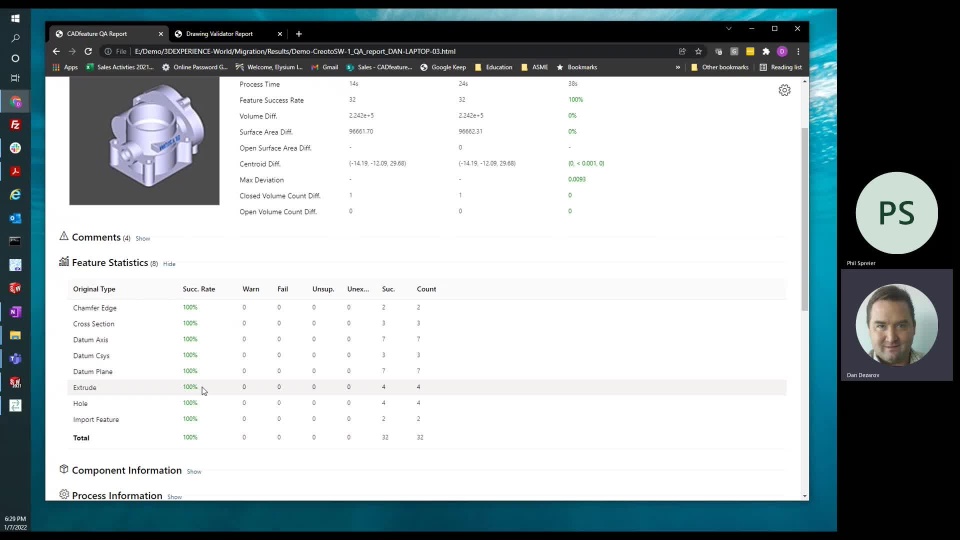This screenshot has height=540, width=960.
Task: Open the browser extensions puzzle icon
Action: [x=766, y=51]
